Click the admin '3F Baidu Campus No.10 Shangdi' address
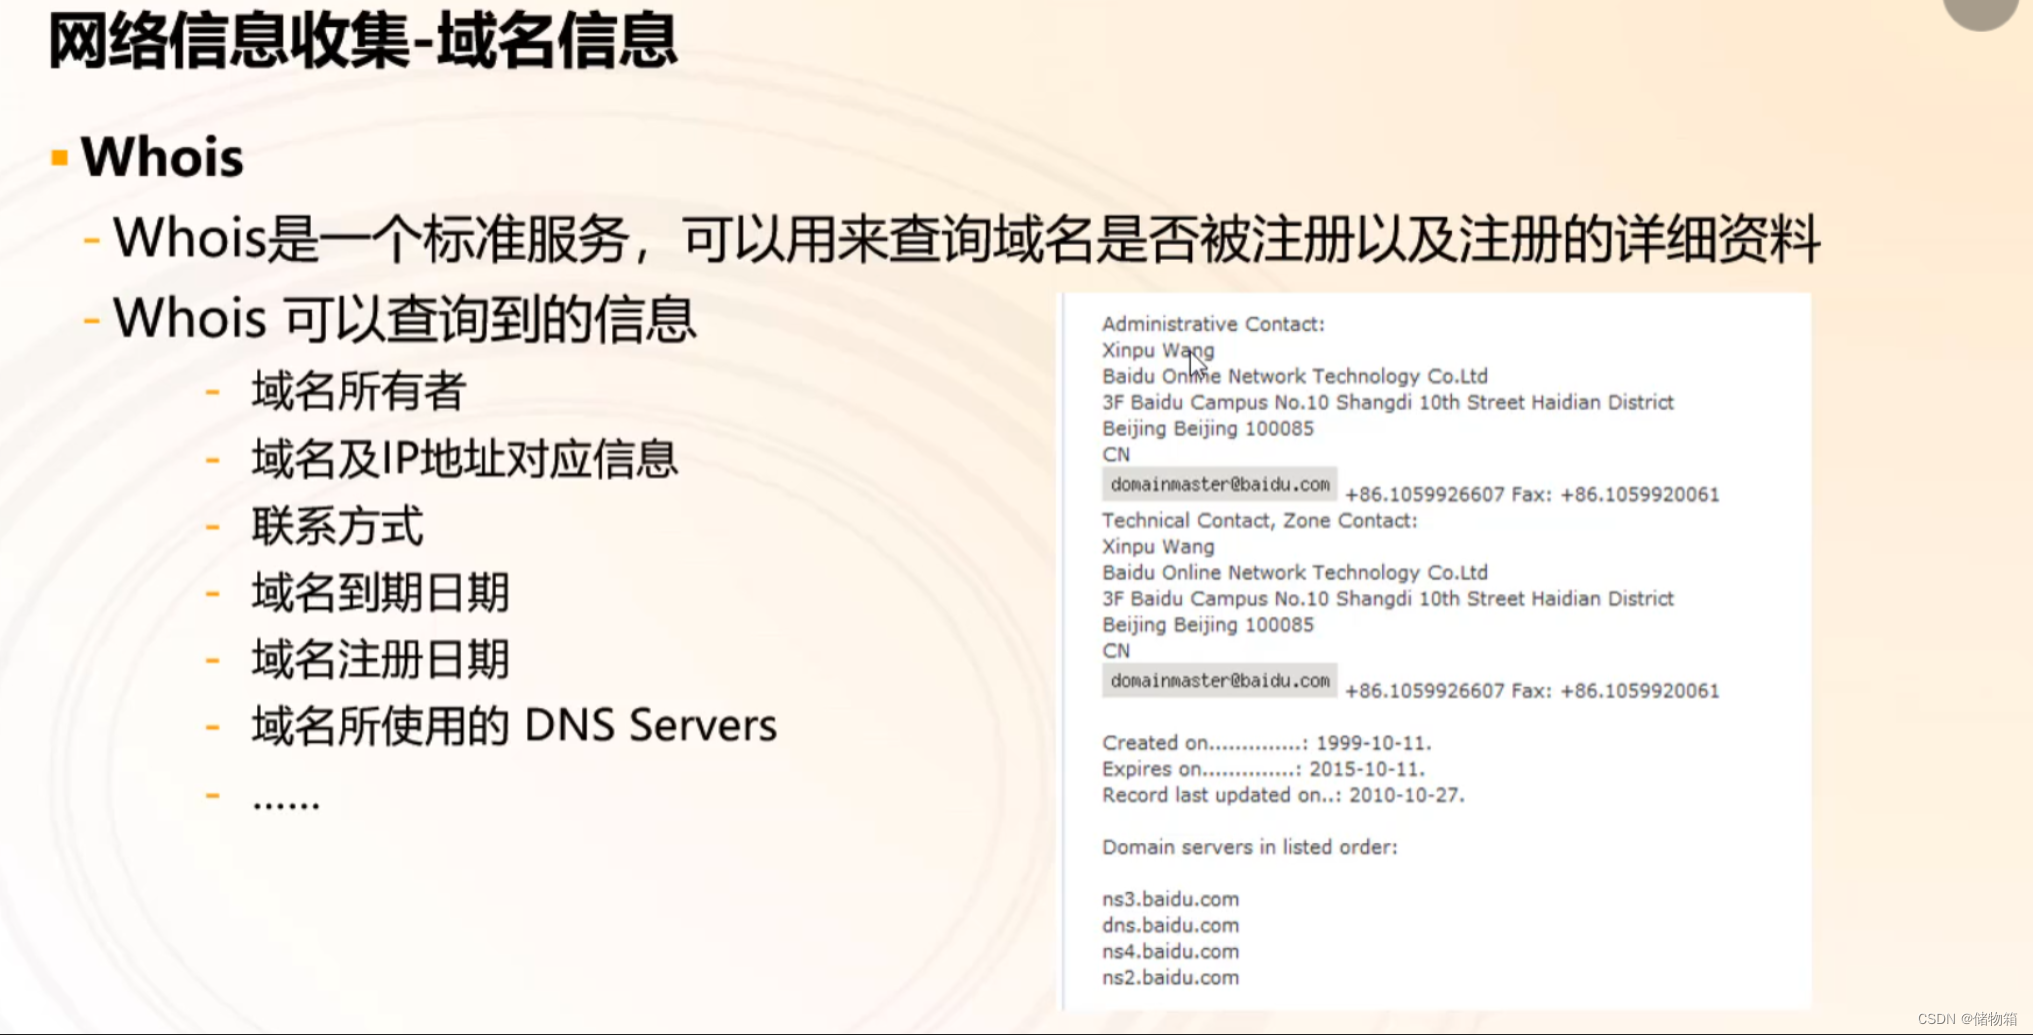 tap(1388, 402)
